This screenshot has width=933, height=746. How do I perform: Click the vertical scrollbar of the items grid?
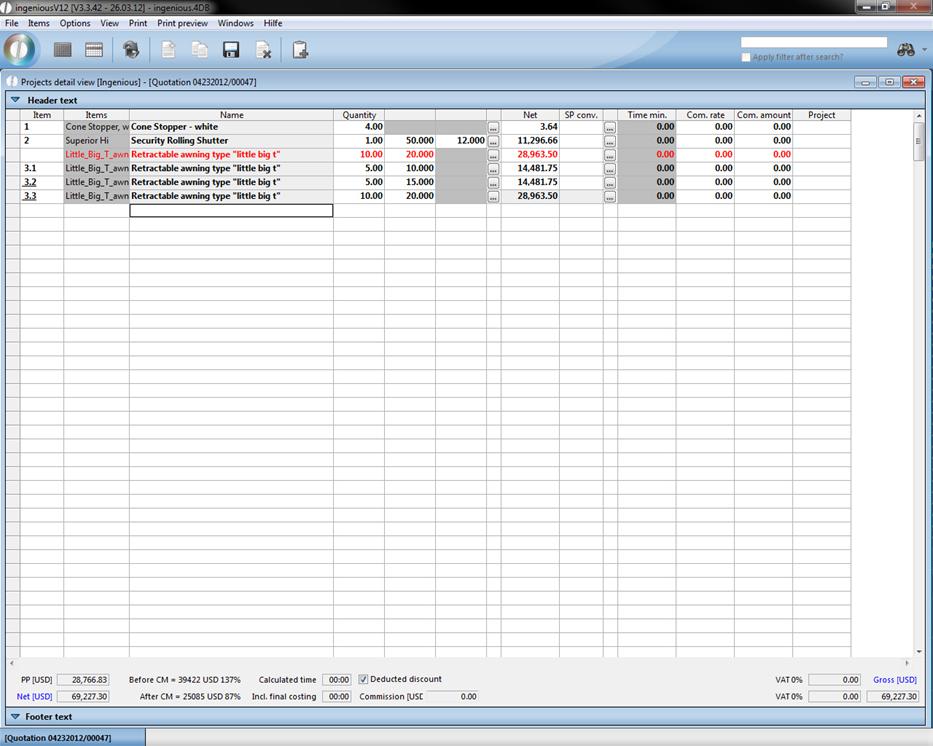click(x=919, y=400)
